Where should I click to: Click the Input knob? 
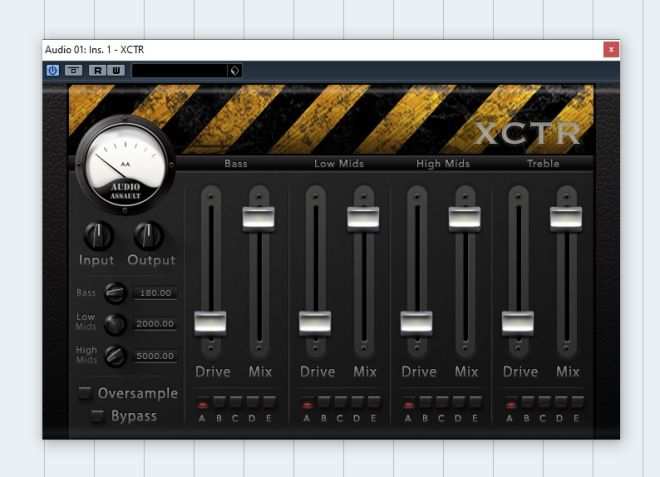click(x=98, y=236)
